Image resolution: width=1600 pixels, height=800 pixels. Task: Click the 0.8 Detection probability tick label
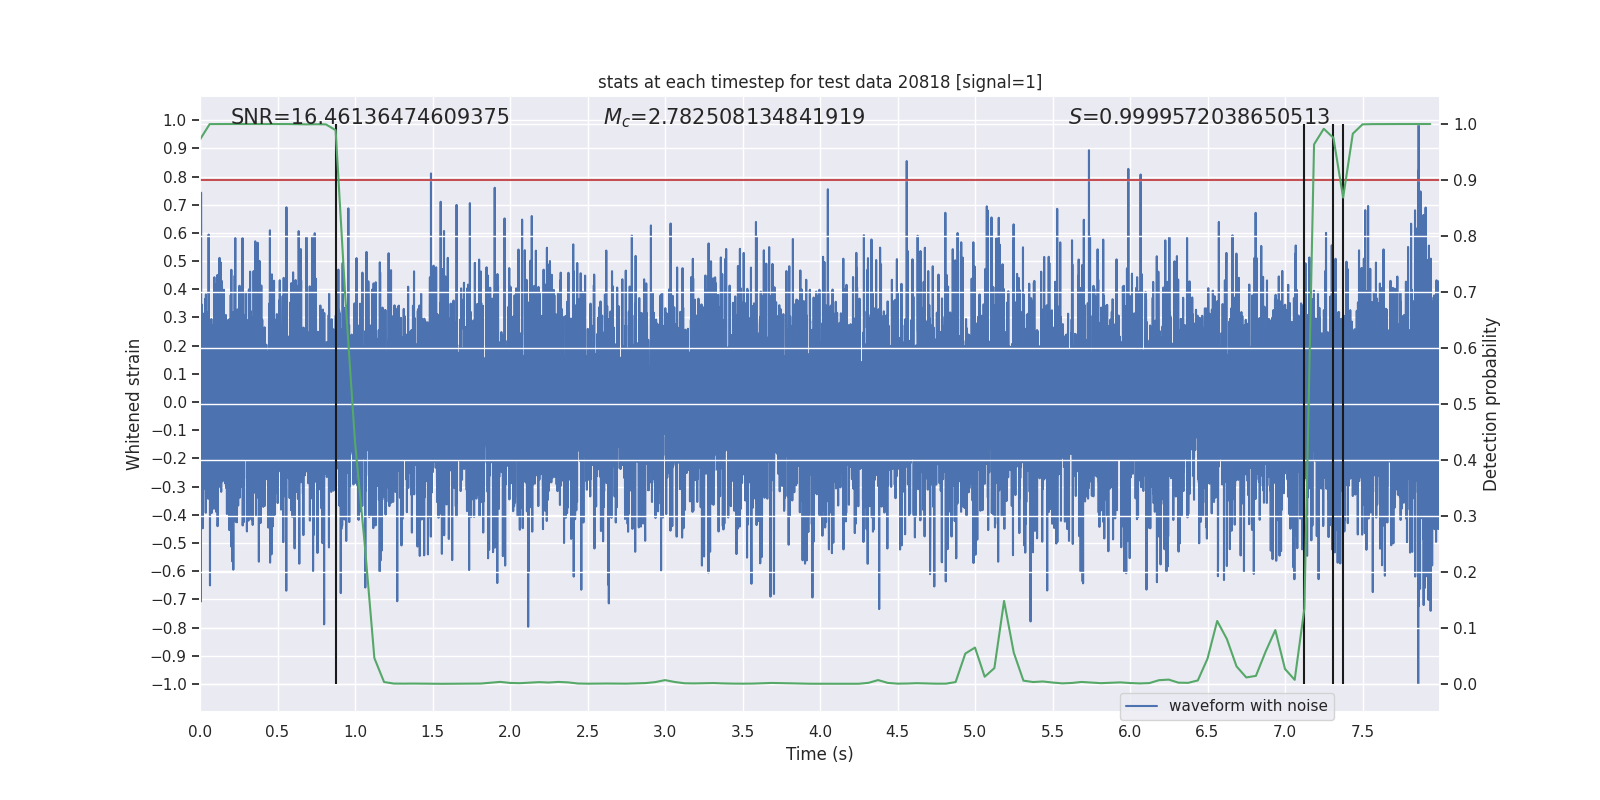coord(1465,236)
